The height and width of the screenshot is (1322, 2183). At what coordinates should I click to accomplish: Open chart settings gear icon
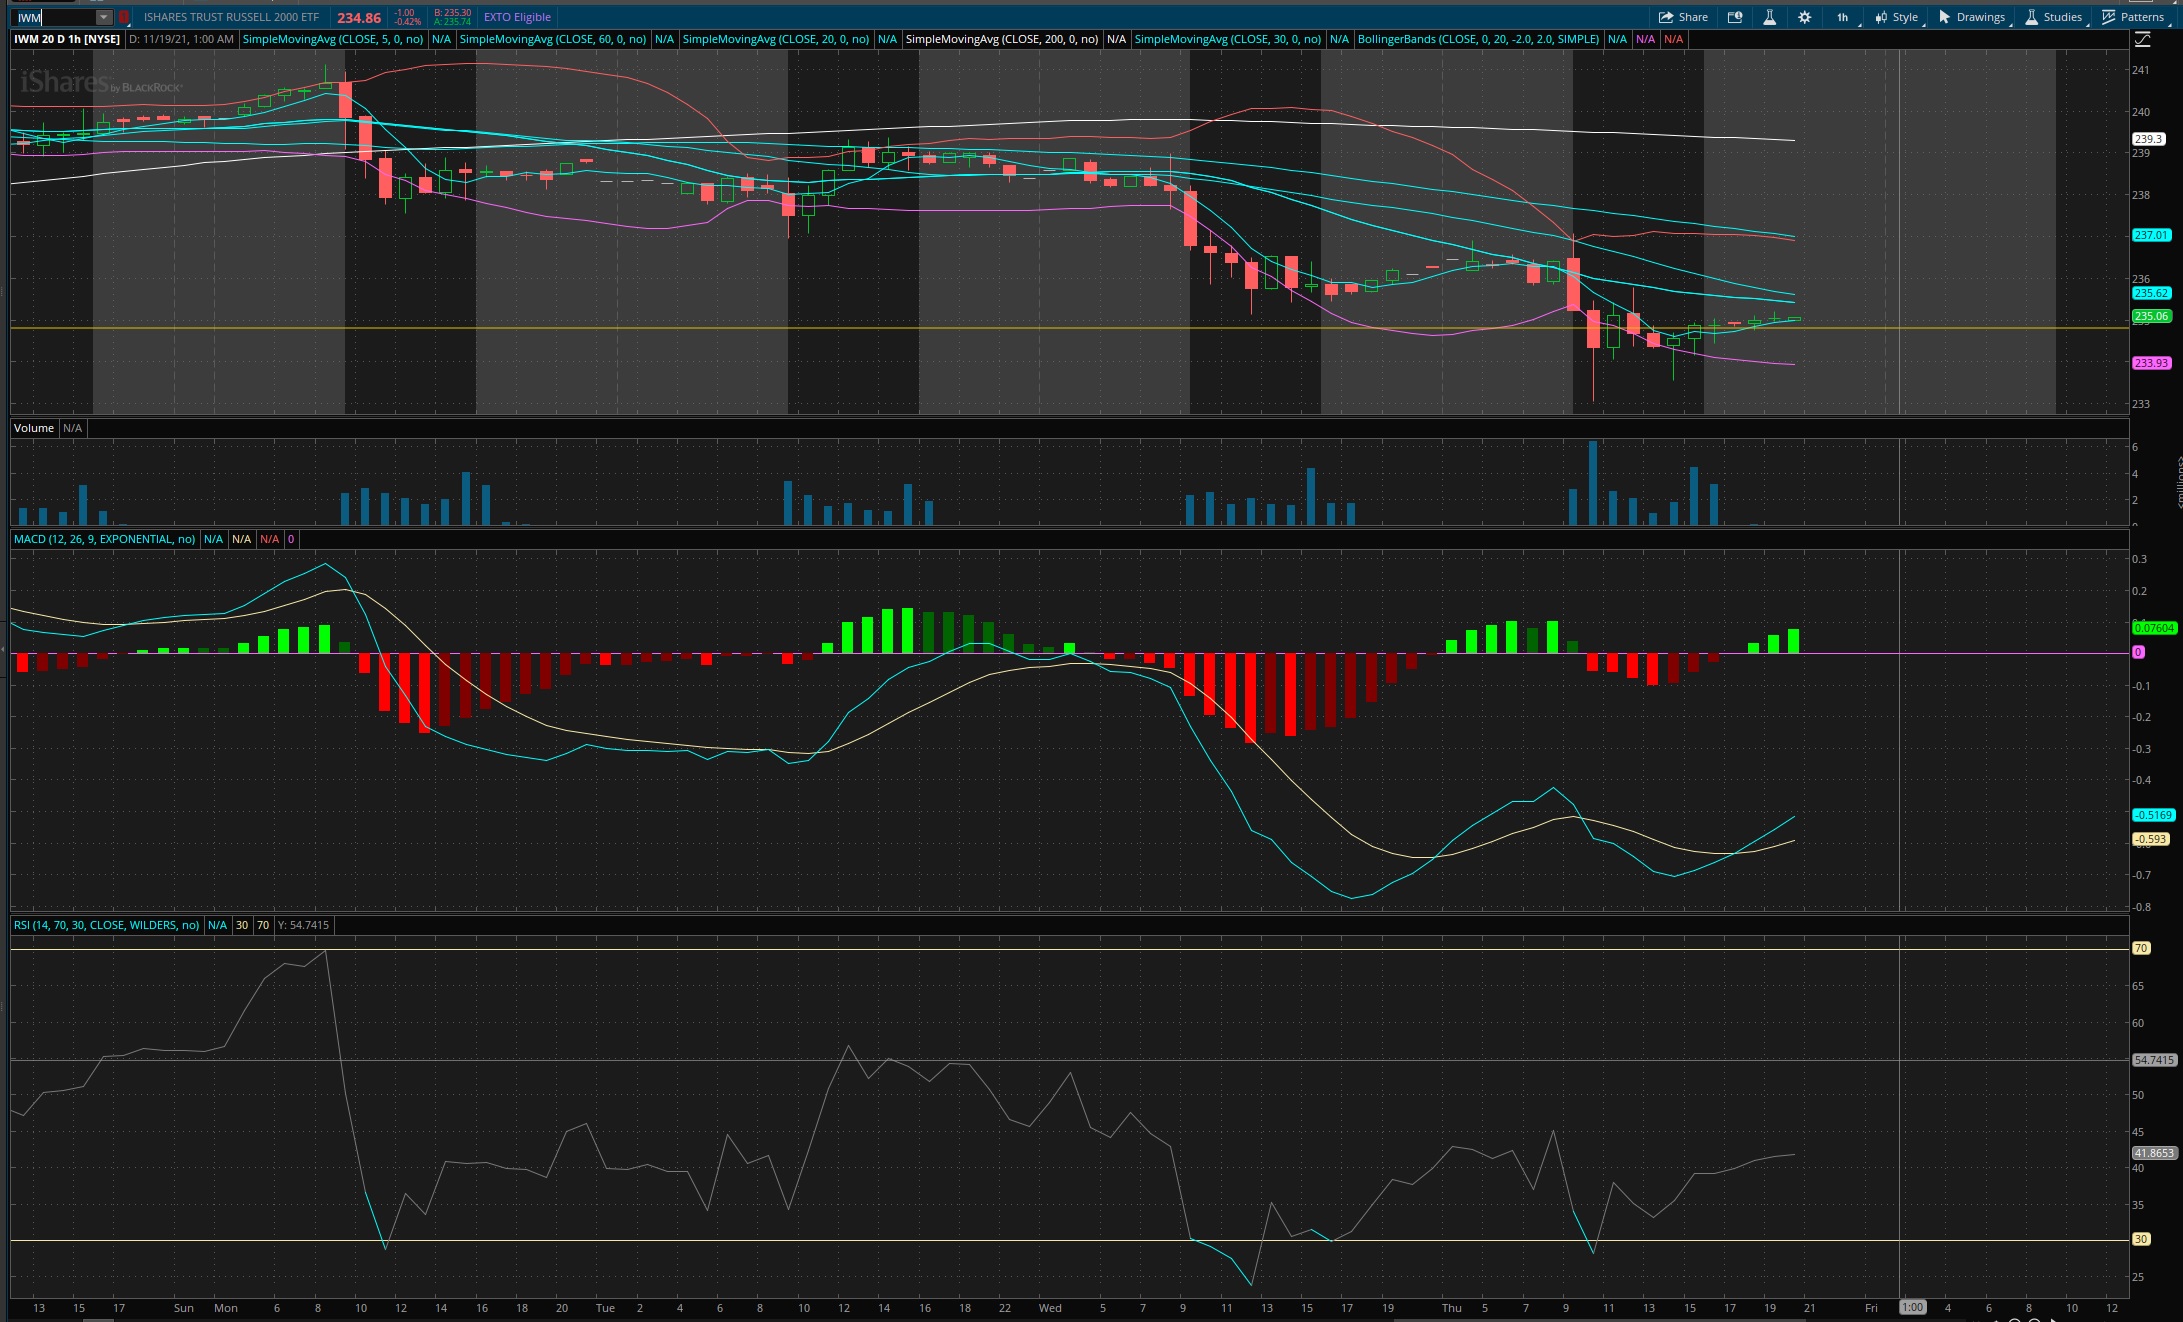click(x=1804, y=17)
